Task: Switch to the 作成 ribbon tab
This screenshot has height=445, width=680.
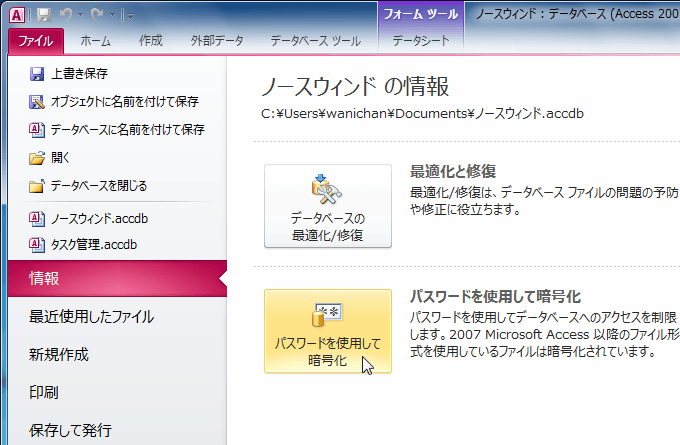Action: coord(150,41)
